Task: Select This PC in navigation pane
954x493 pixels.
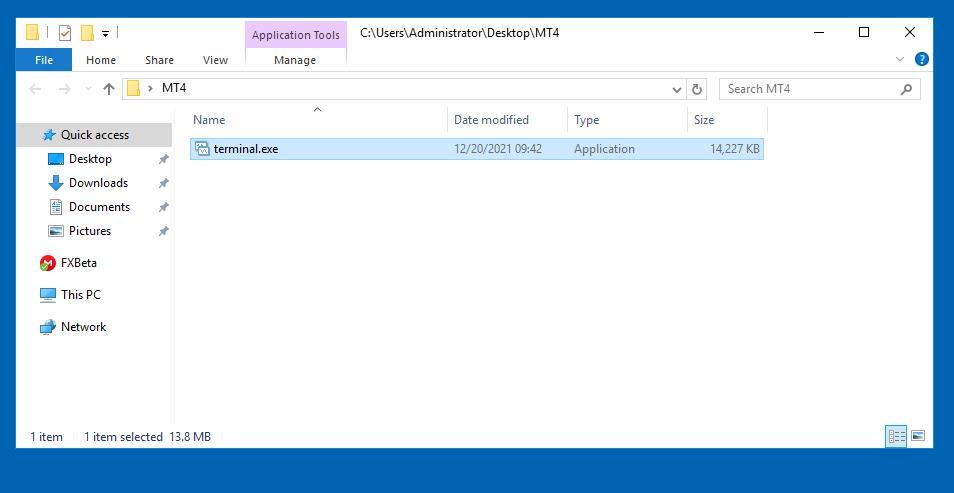Action: [80, 295]
